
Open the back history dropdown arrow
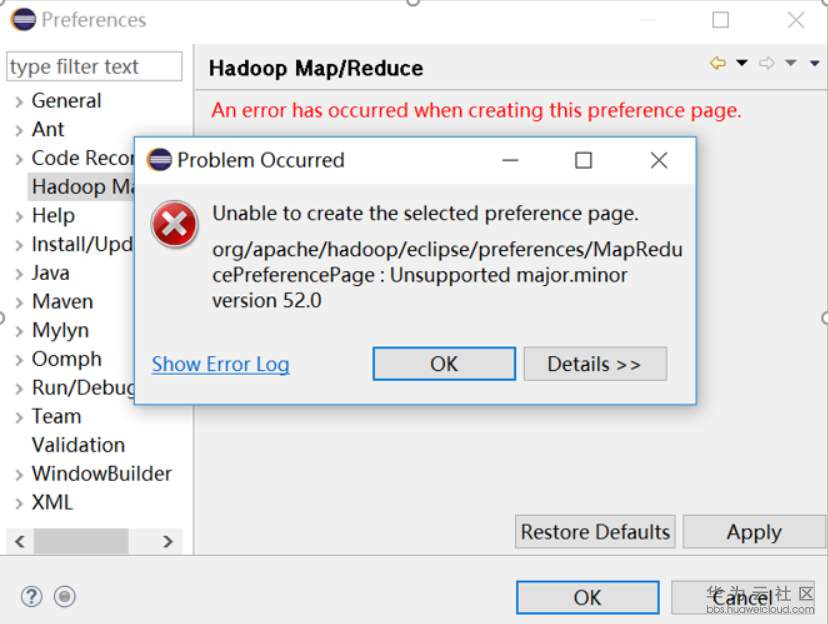click(x=742, y=64)
